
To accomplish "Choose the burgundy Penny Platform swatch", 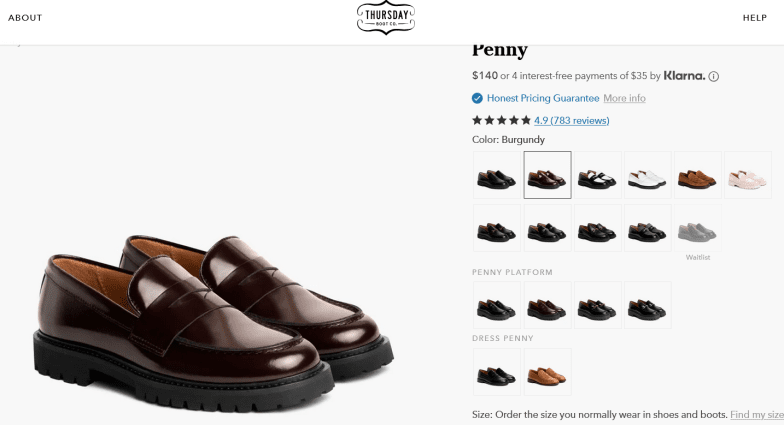I will [x=547, y=306].
